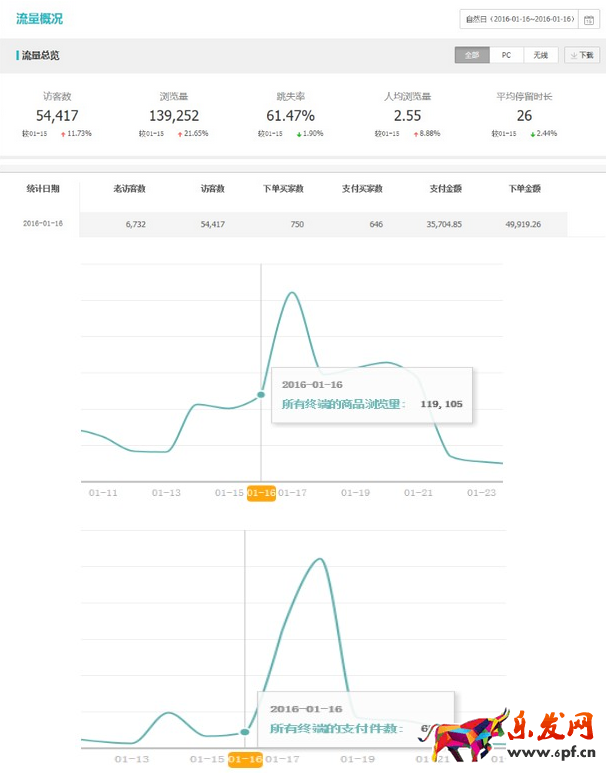Click the 支付金额 column header
The image size is (606, 773).
[445, 188]
